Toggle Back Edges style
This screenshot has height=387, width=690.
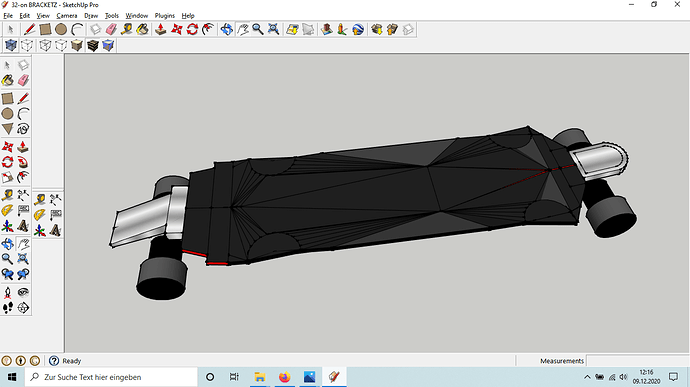[27, 45]
